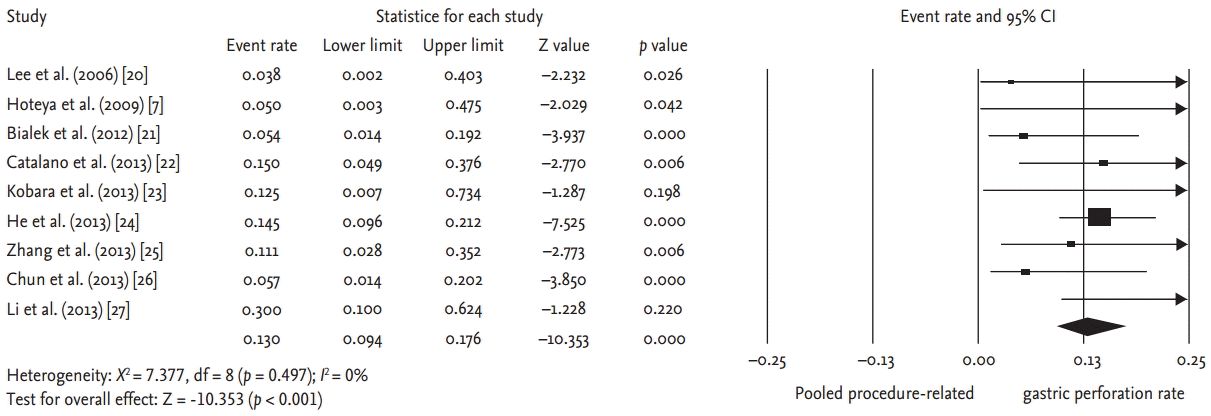Click the −0.25 axis tick label
The height and width of the screenshot is (416, 1211).
[767, 361]
